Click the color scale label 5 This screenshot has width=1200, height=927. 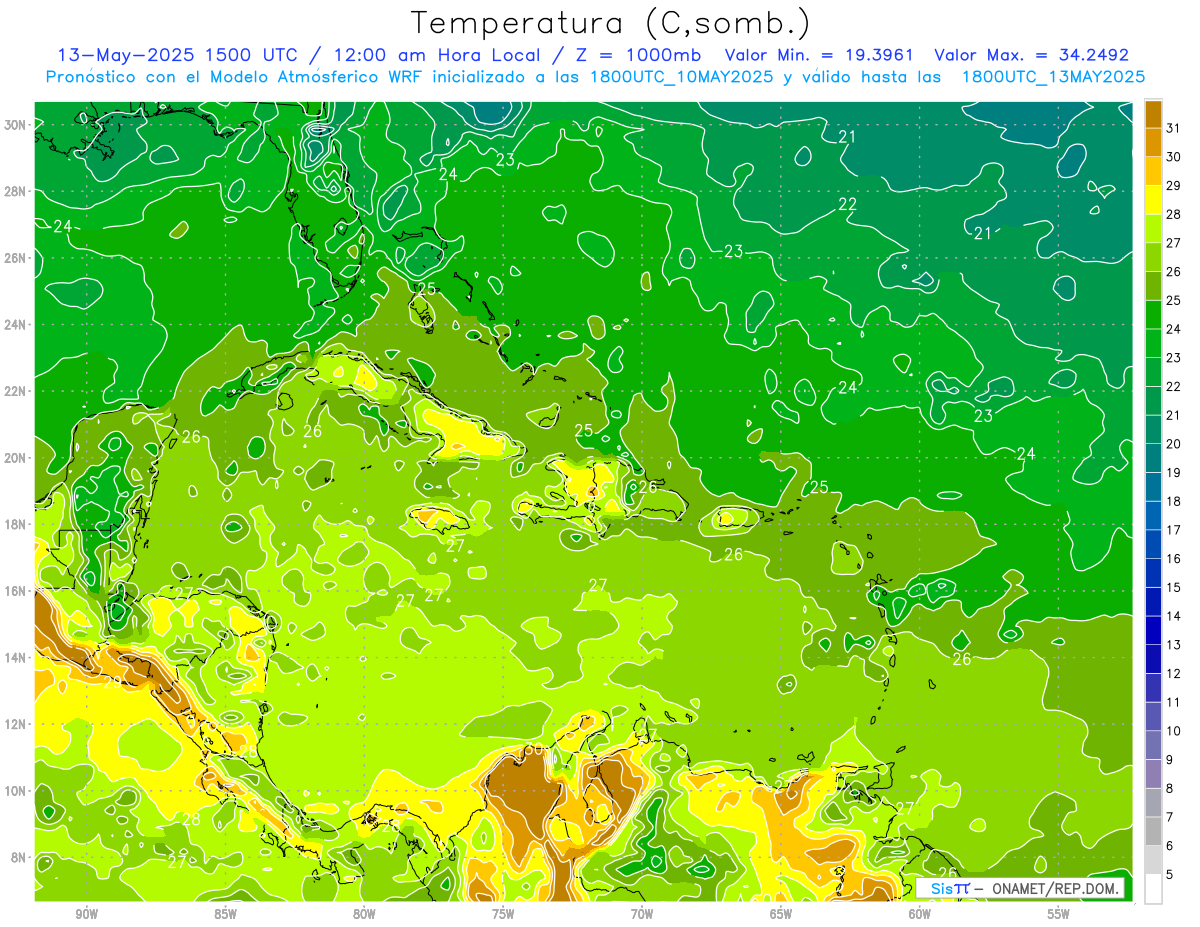1170,875
